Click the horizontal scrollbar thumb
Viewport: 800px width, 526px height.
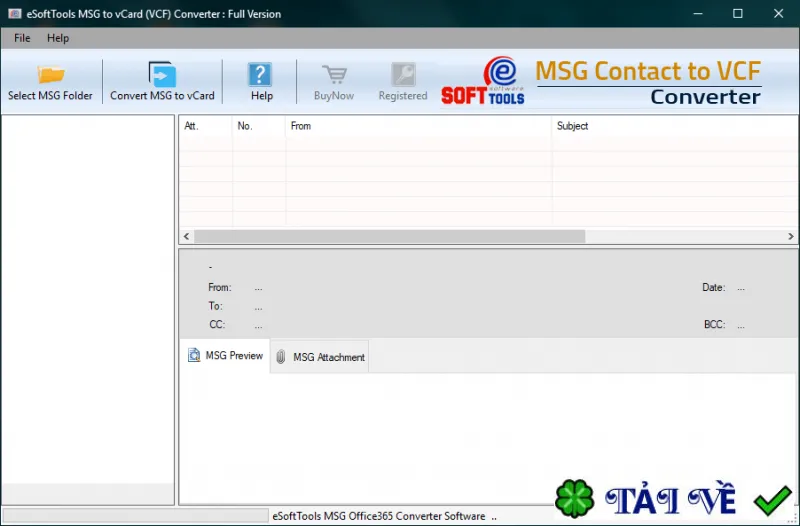tap(390, 236)
